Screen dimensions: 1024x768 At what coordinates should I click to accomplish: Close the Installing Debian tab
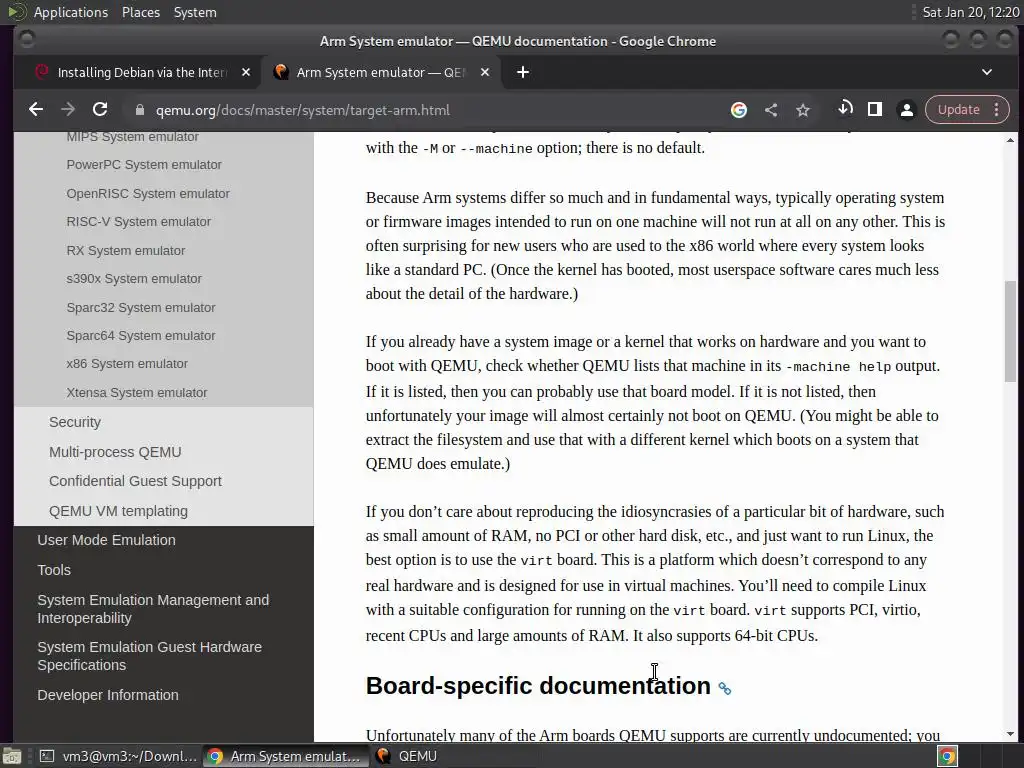point(246,72)
